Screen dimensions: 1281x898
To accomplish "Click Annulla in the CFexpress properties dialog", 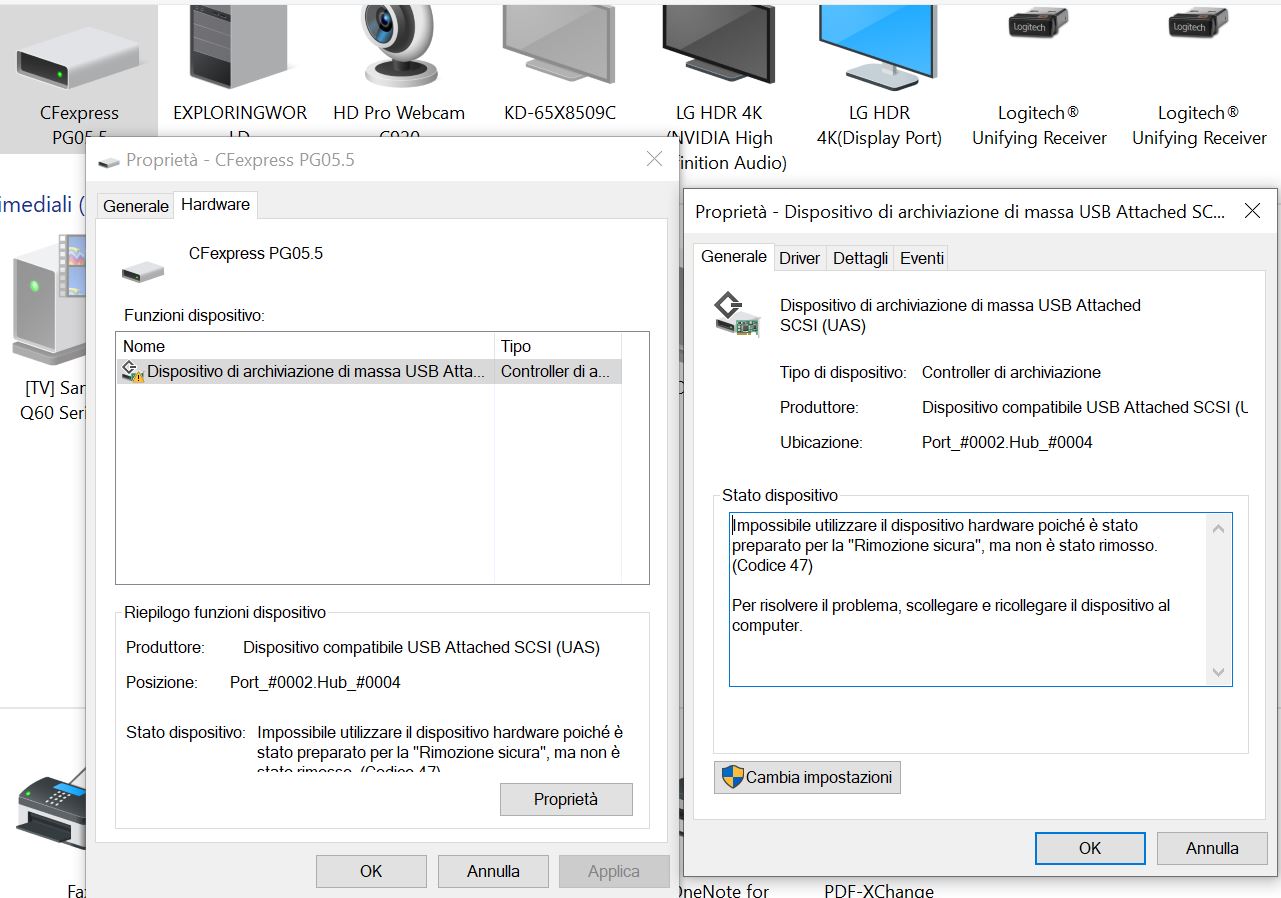I will click(493, 871).
